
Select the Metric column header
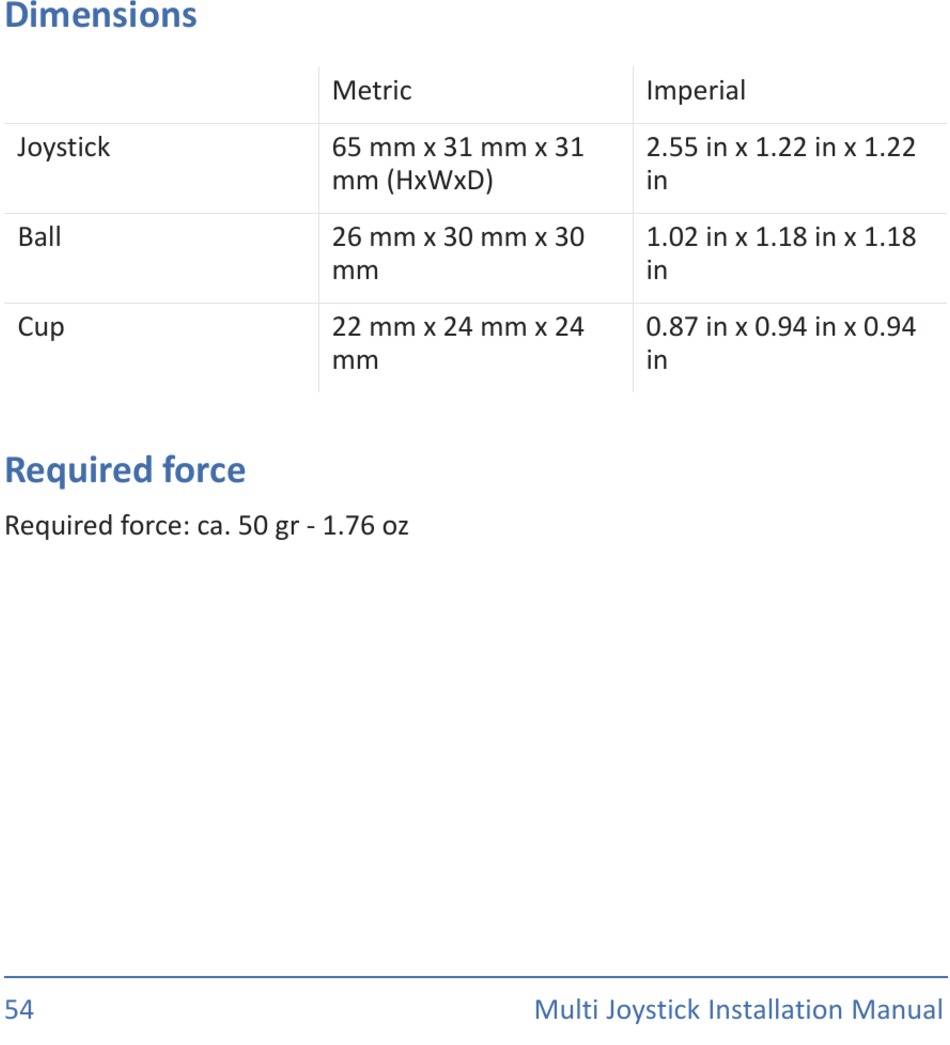tap(371, 91)
